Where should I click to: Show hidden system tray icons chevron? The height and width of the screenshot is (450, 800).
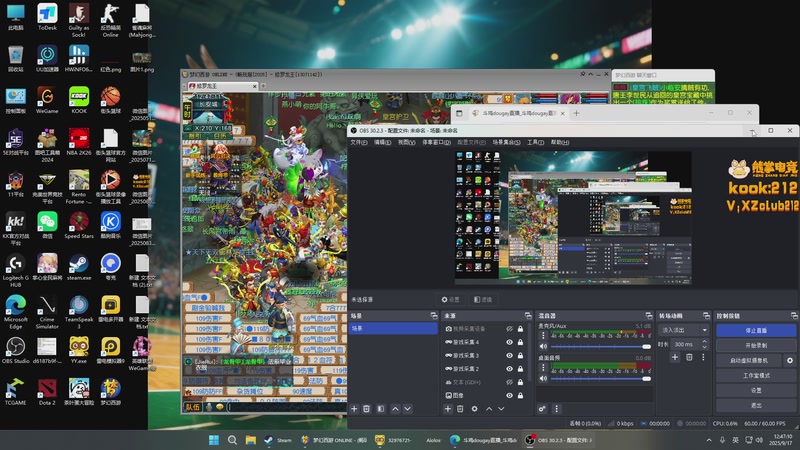pos(709,440)
